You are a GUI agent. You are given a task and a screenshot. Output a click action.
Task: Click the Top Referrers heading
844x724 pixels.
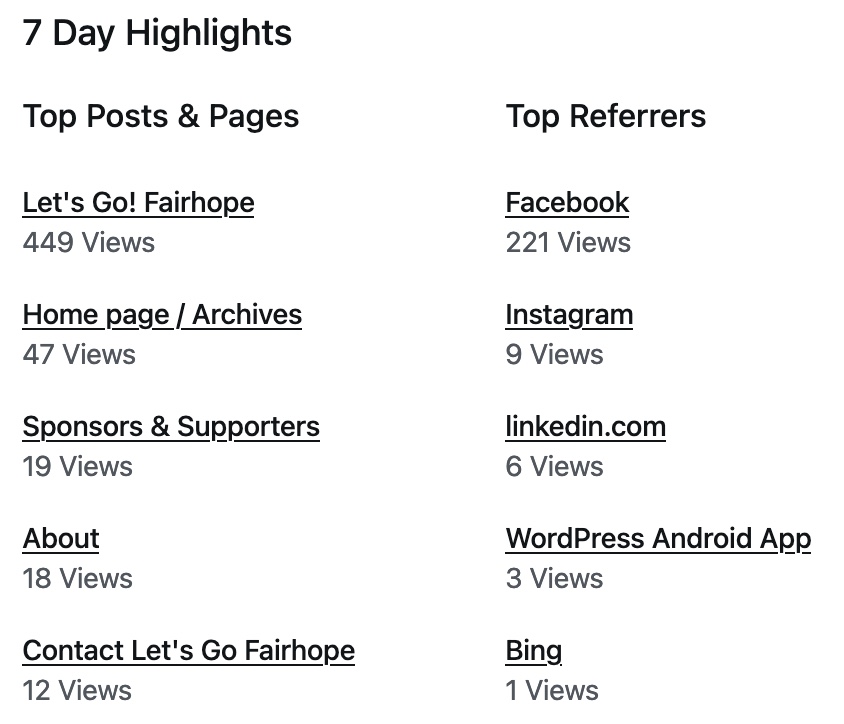coord(606,117)
